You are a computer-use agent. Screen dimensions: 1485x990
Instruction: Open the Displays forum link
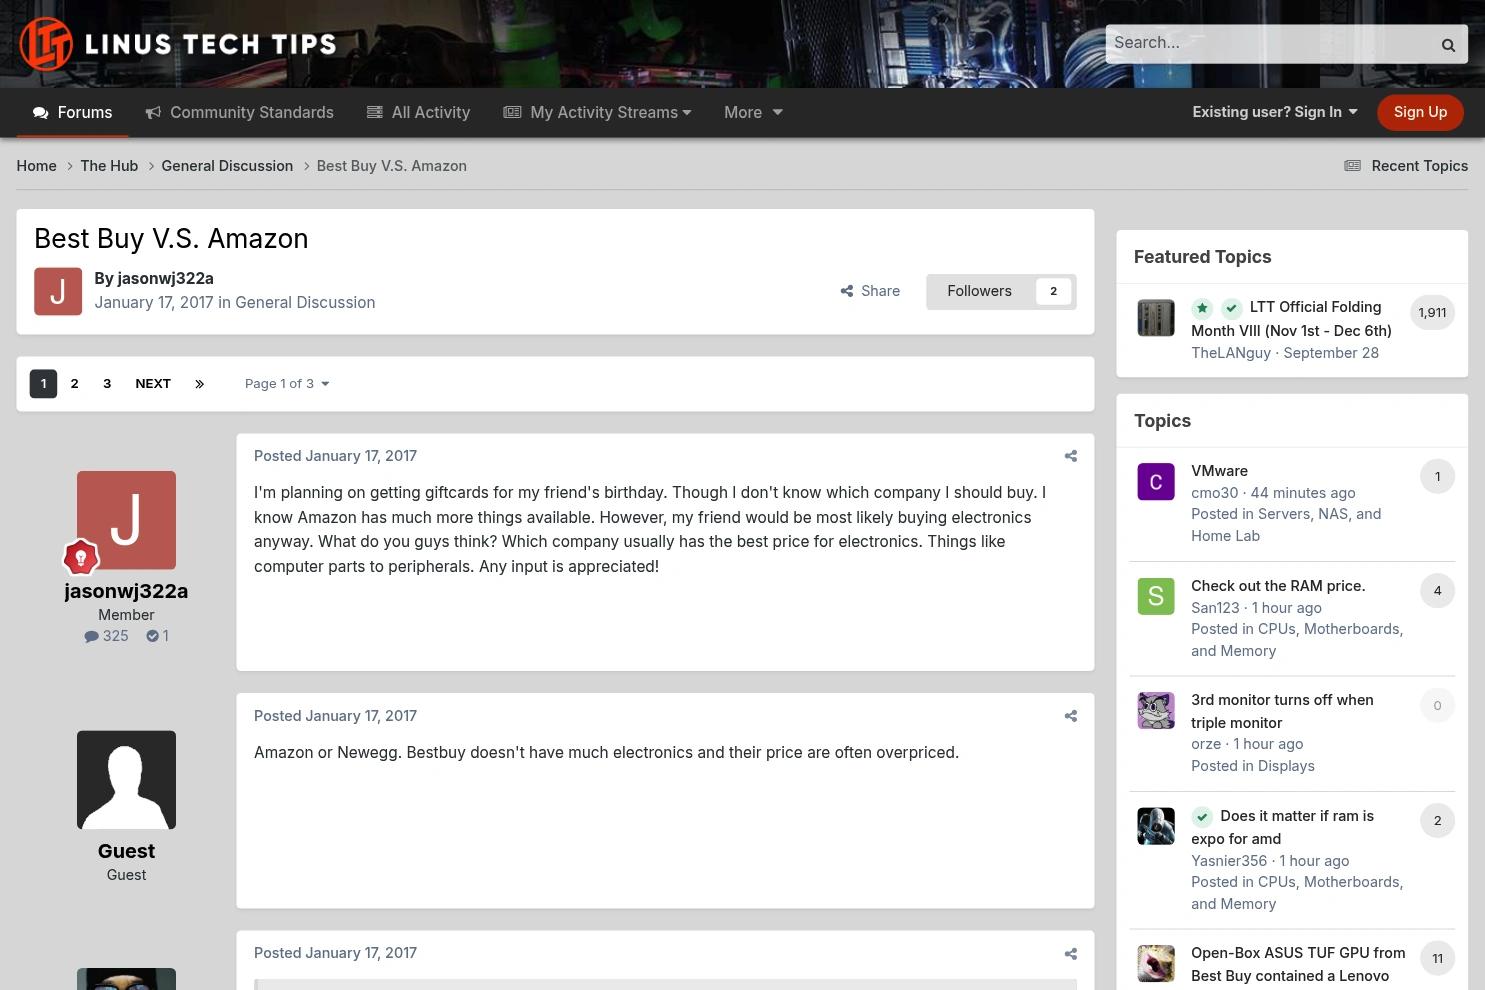coord(1286,766)
